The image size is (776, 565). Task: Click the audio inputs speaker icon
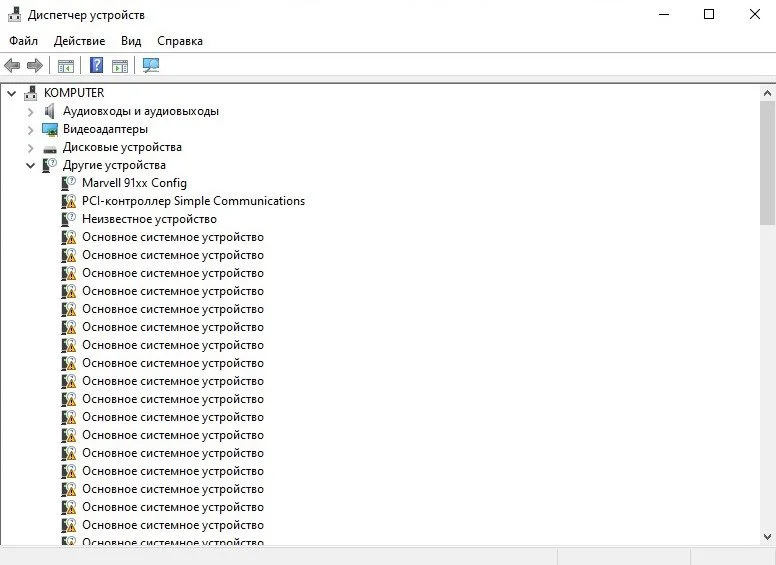point(49,111)
